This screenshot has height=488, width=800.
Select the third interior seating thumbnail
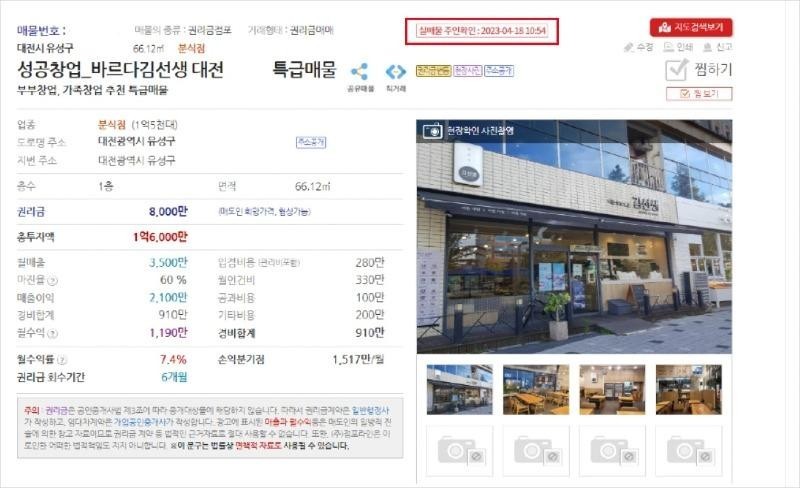coord(612,389)
